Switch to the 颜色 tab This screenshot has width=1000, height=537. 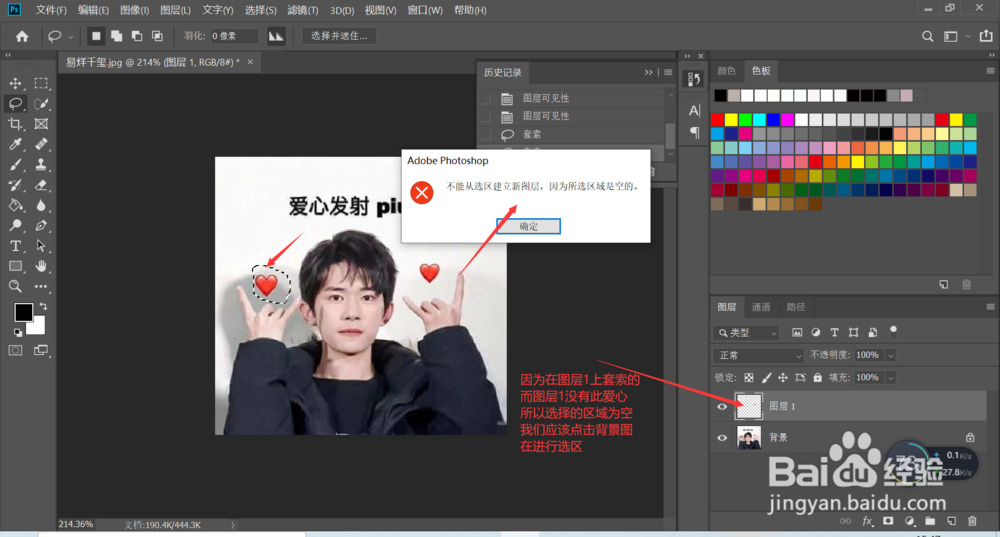(726, 71)
